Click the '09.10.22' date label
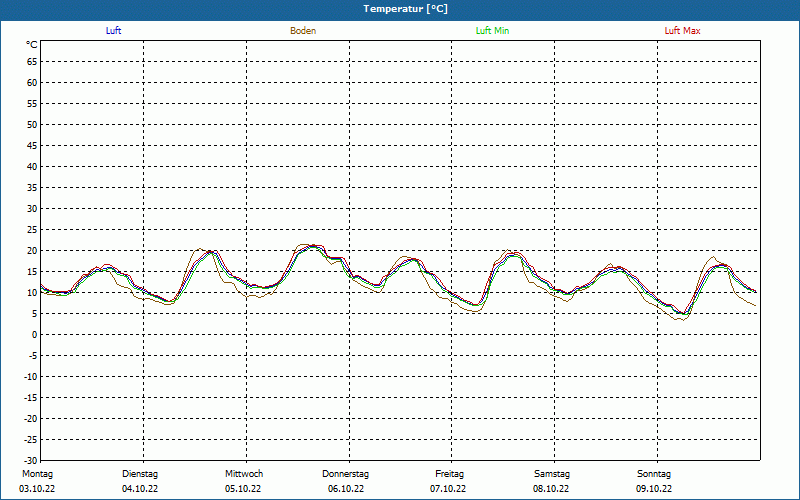This screenshot has width=800, height=500. pos(654,489)
